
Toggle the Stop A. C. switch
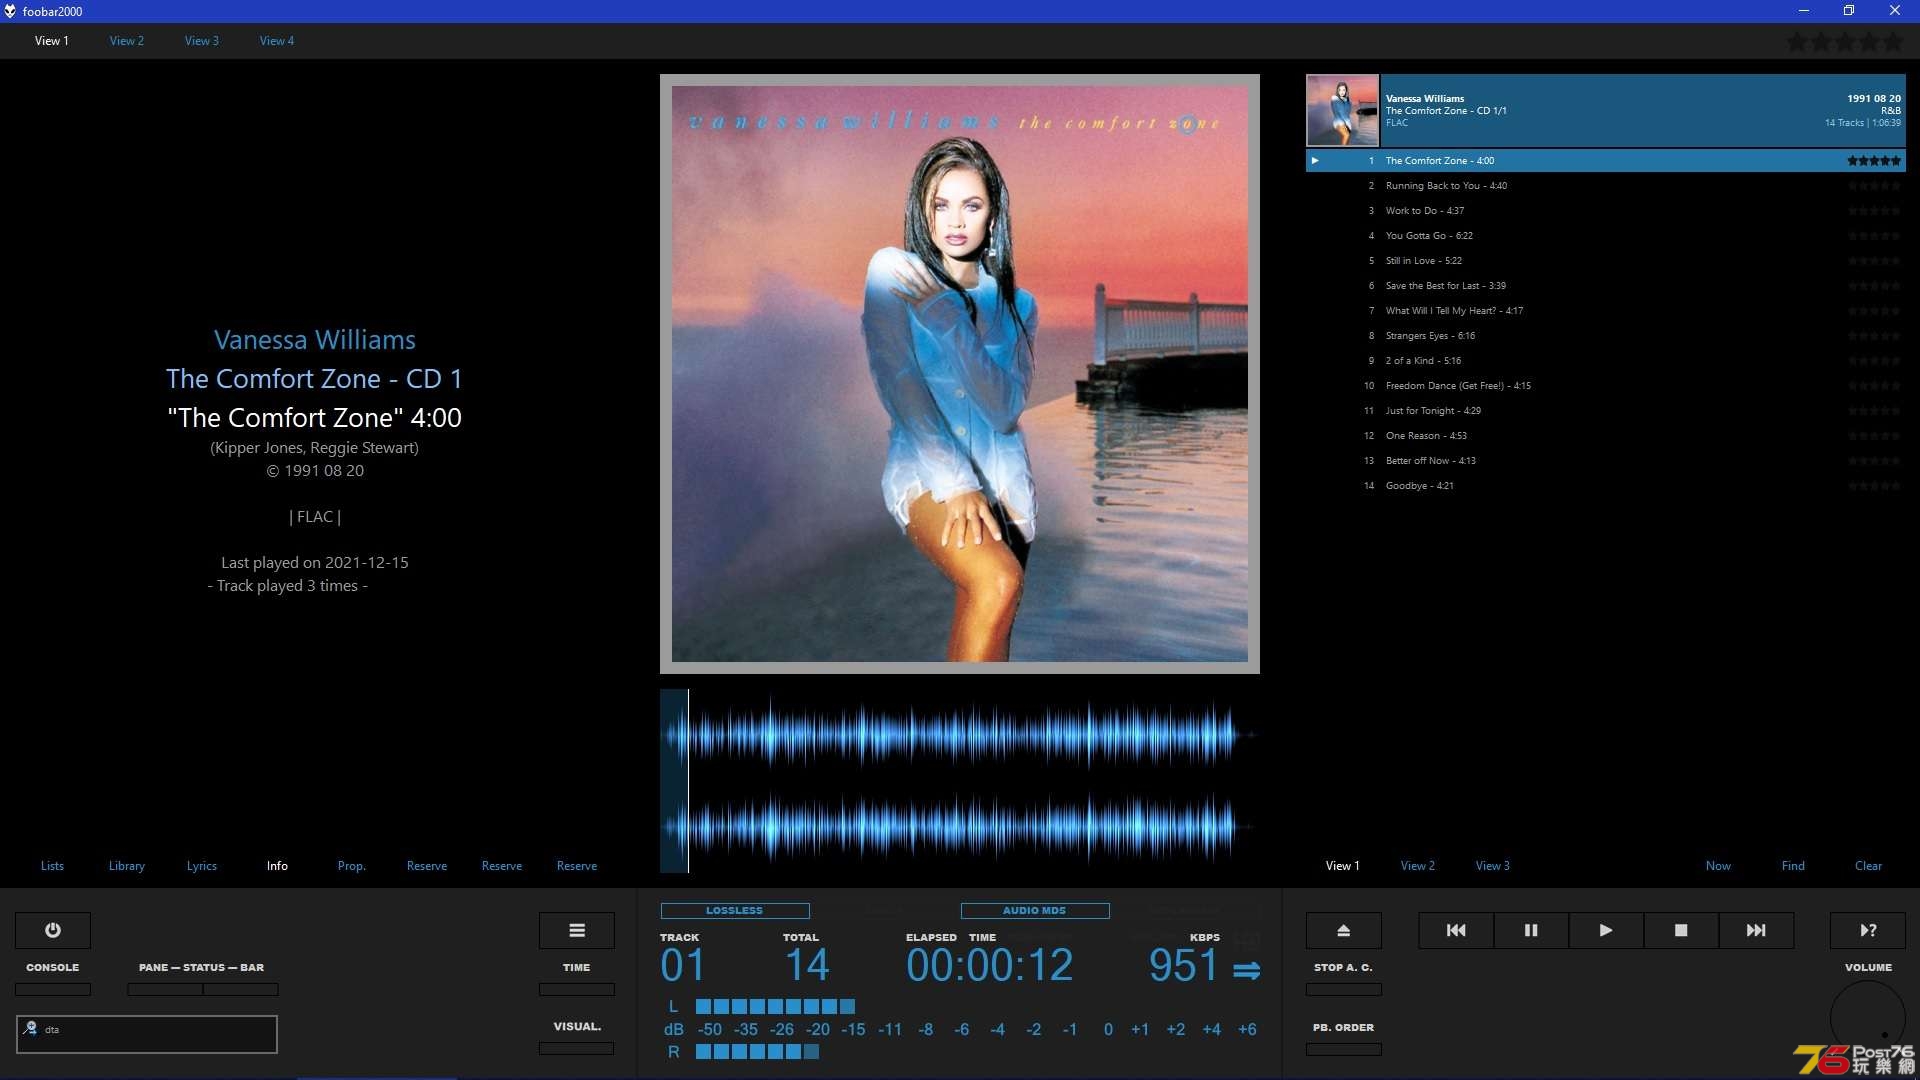(1344, 989)
